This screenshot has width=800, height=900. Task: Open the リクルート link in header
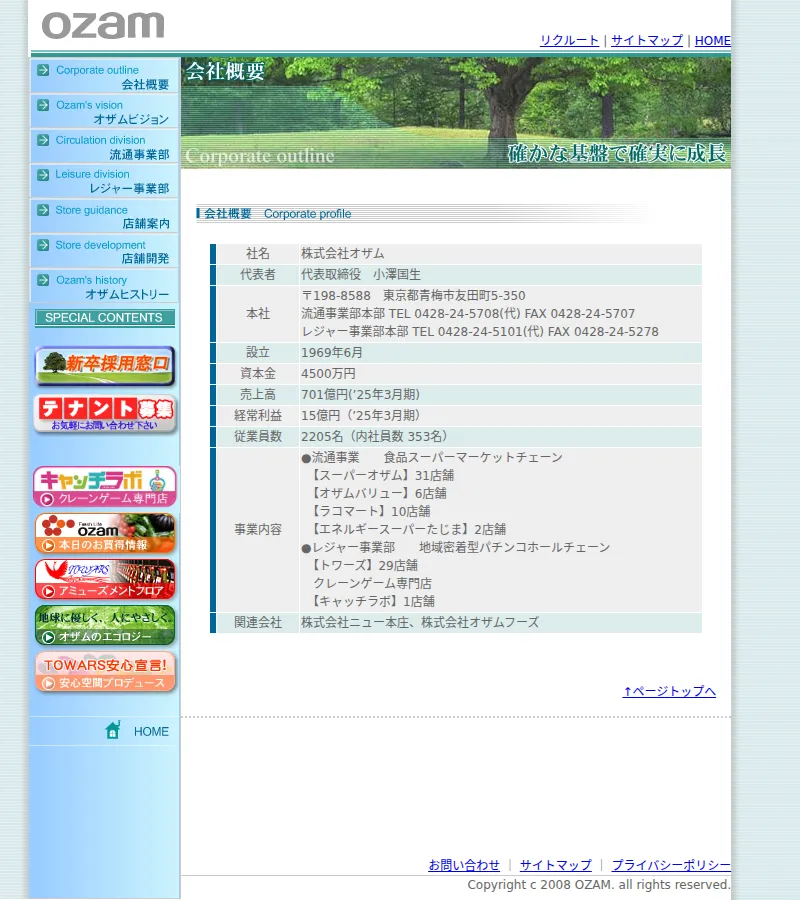click(569, 40)
